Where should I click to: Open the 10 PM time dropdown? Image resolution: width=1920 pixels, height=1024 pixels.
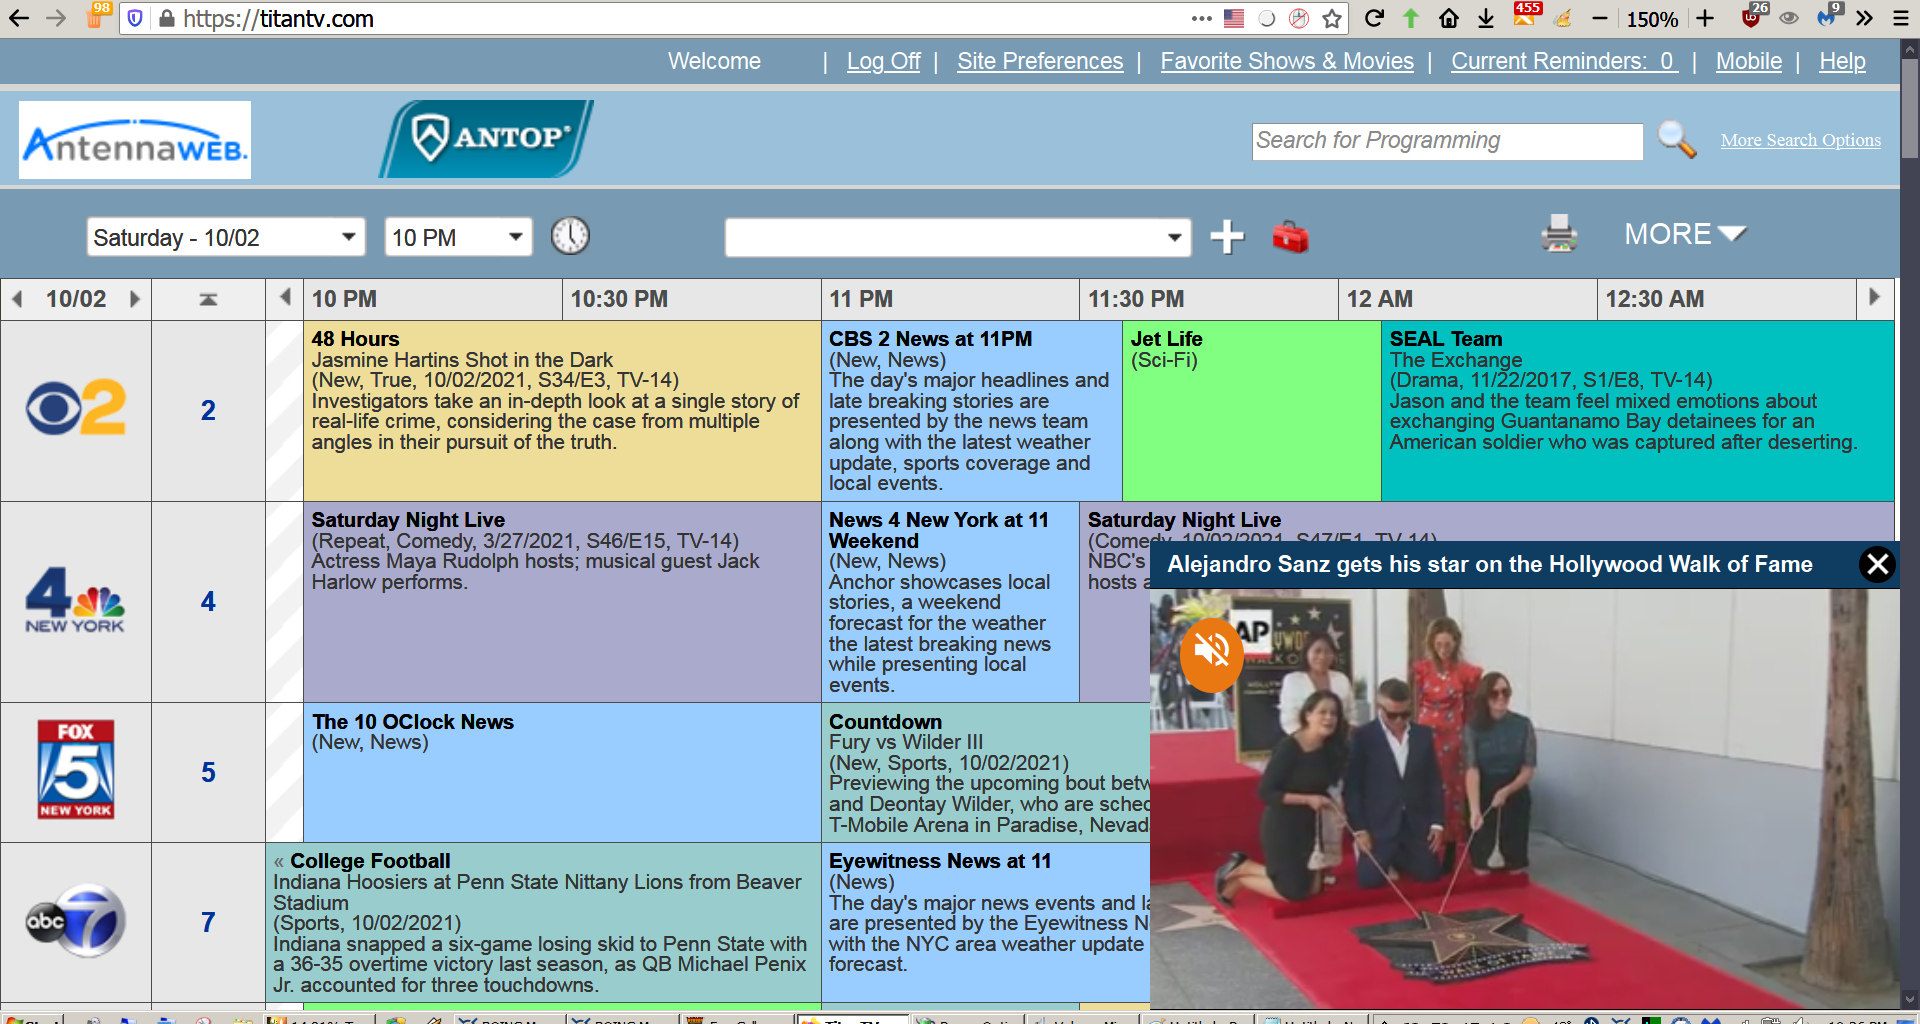click(458, 237)
